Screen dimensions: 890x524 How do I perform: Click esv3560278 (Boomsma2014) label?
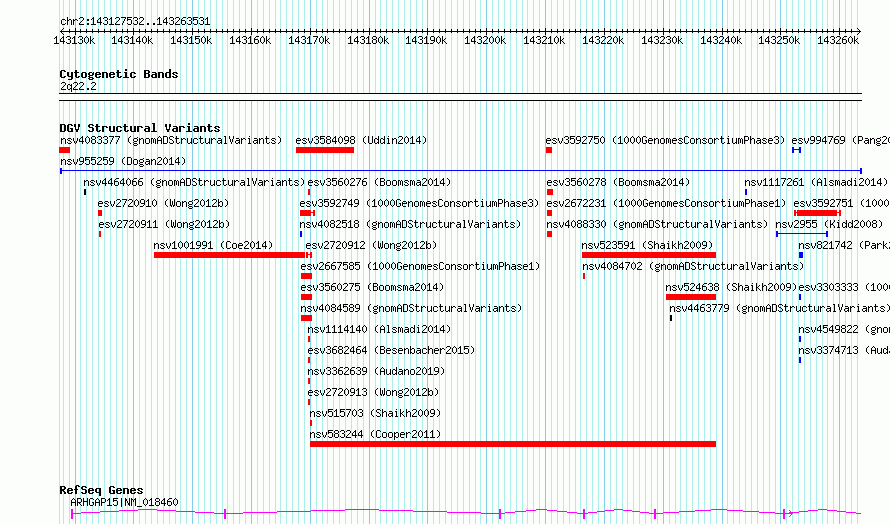(x=618, y=182)
